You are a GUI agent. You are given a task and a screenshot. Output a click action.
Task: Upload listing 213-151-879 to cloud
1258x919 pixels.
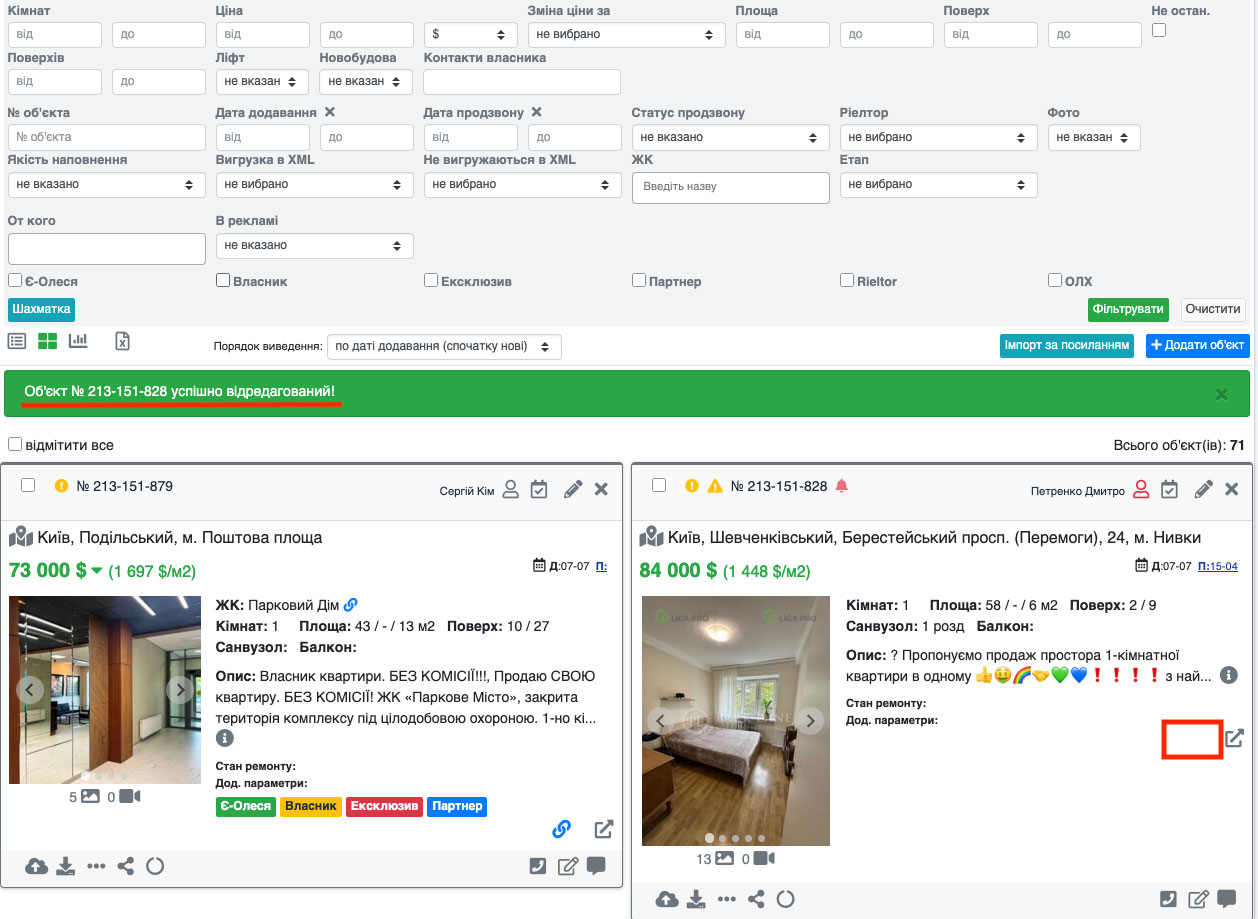pos(36,867)
